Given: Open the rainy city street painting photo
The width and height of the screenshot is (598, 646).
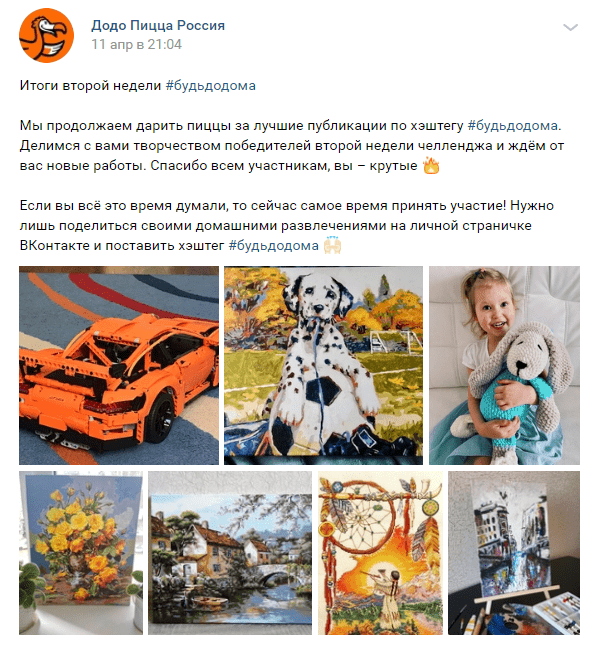Looking at the screenshot, I should 514,553.
